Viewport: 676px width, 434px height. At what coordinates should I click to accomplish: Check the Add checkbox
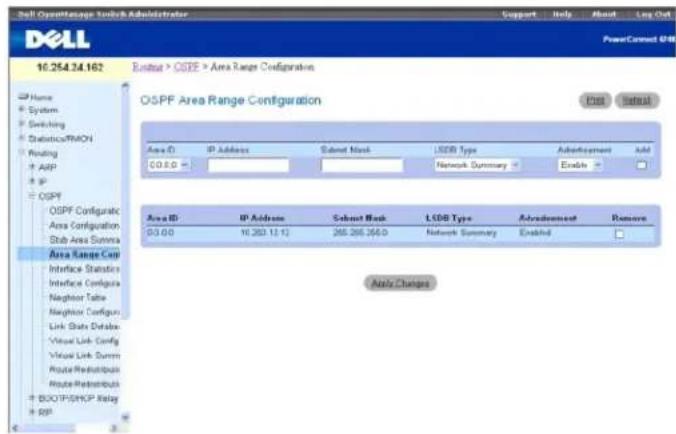642,165
